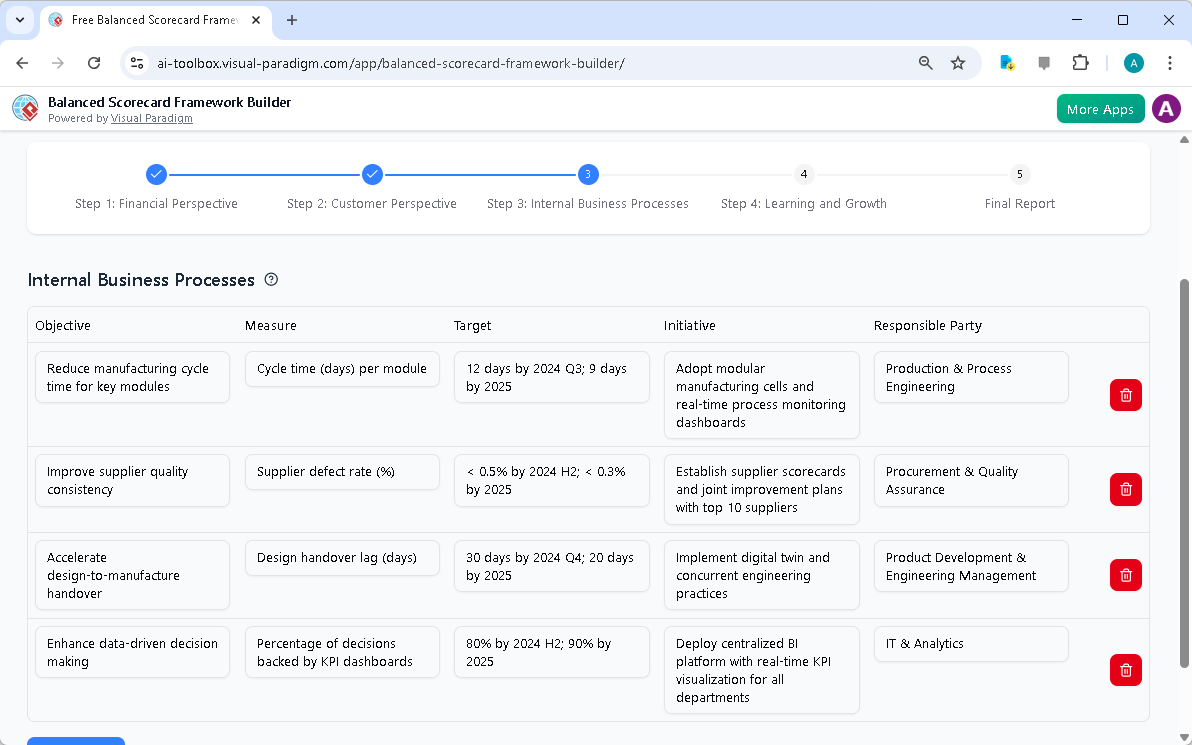Return to Step 1: Financial Perspective
Viewport: 1192px width, 745px height.
(x=156, y=188)
